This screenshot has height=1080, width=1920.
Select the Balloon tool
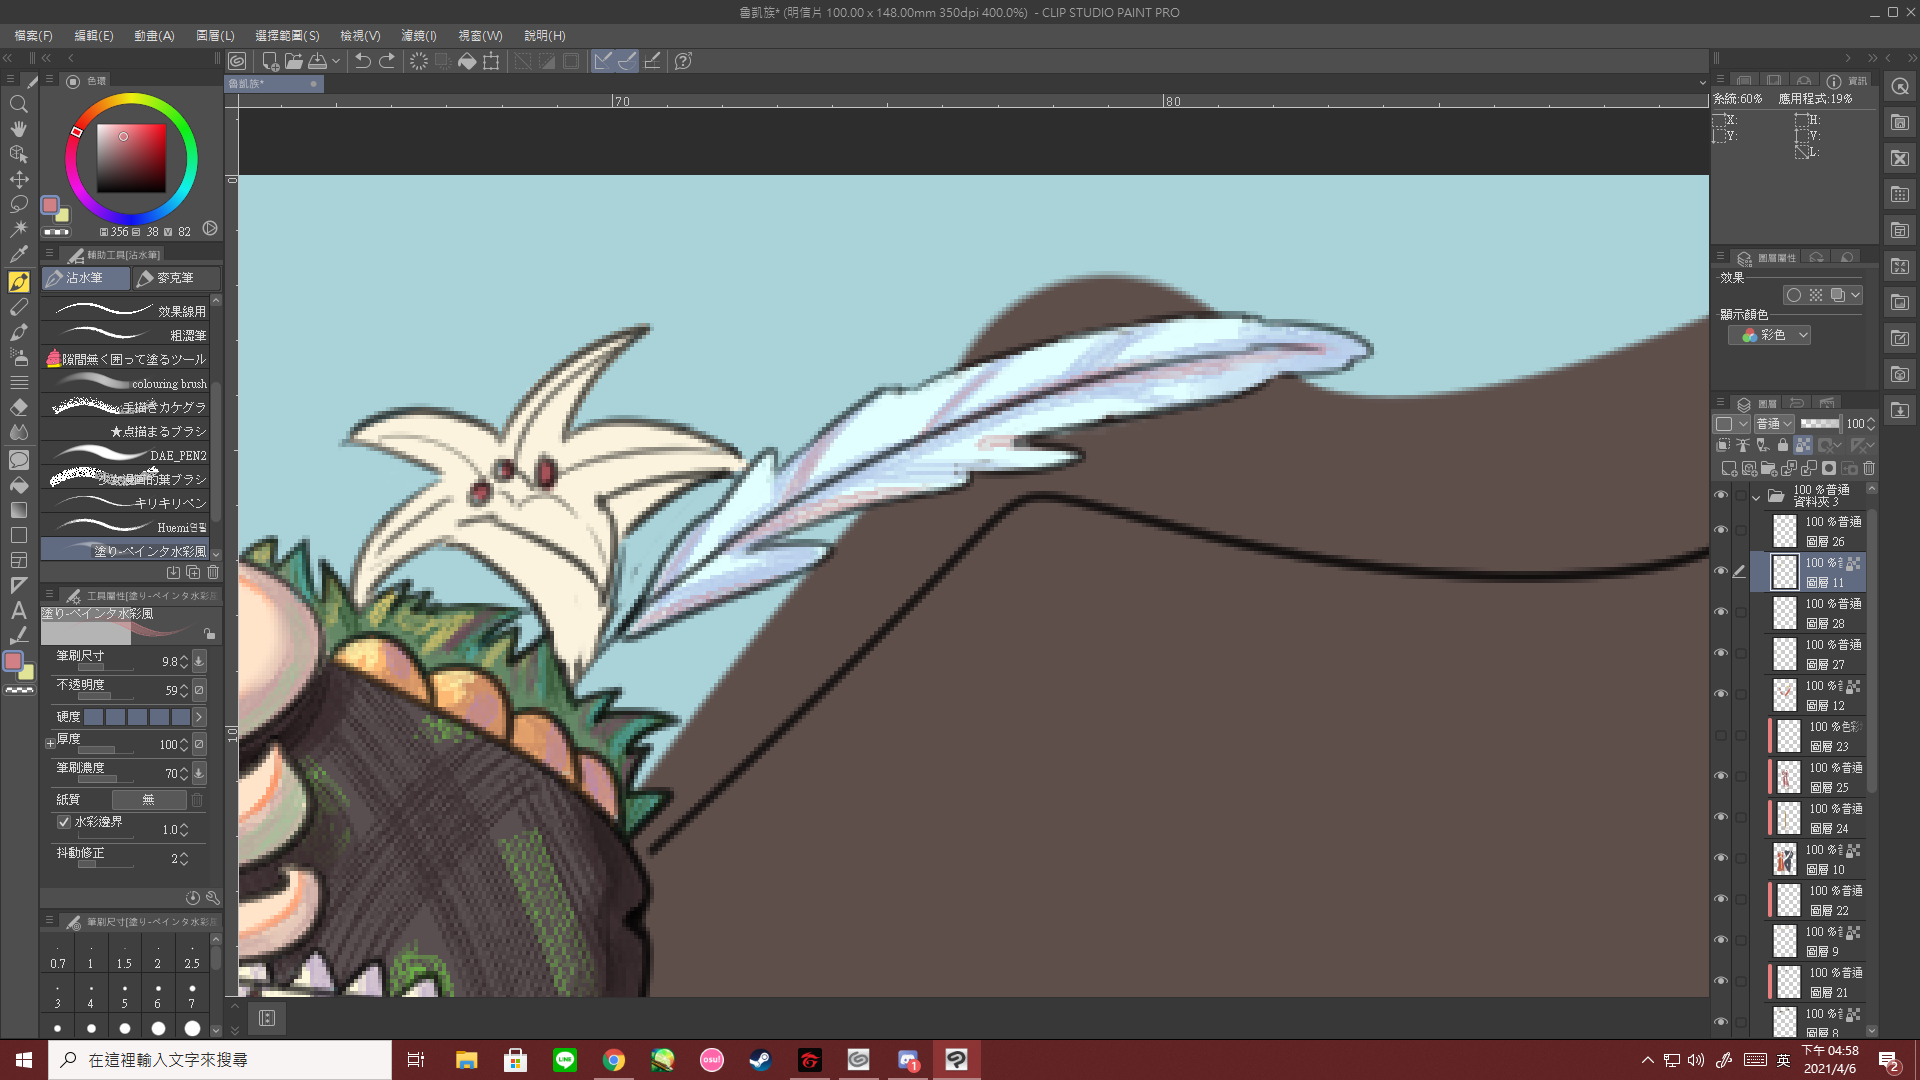(x=18, y=459)
